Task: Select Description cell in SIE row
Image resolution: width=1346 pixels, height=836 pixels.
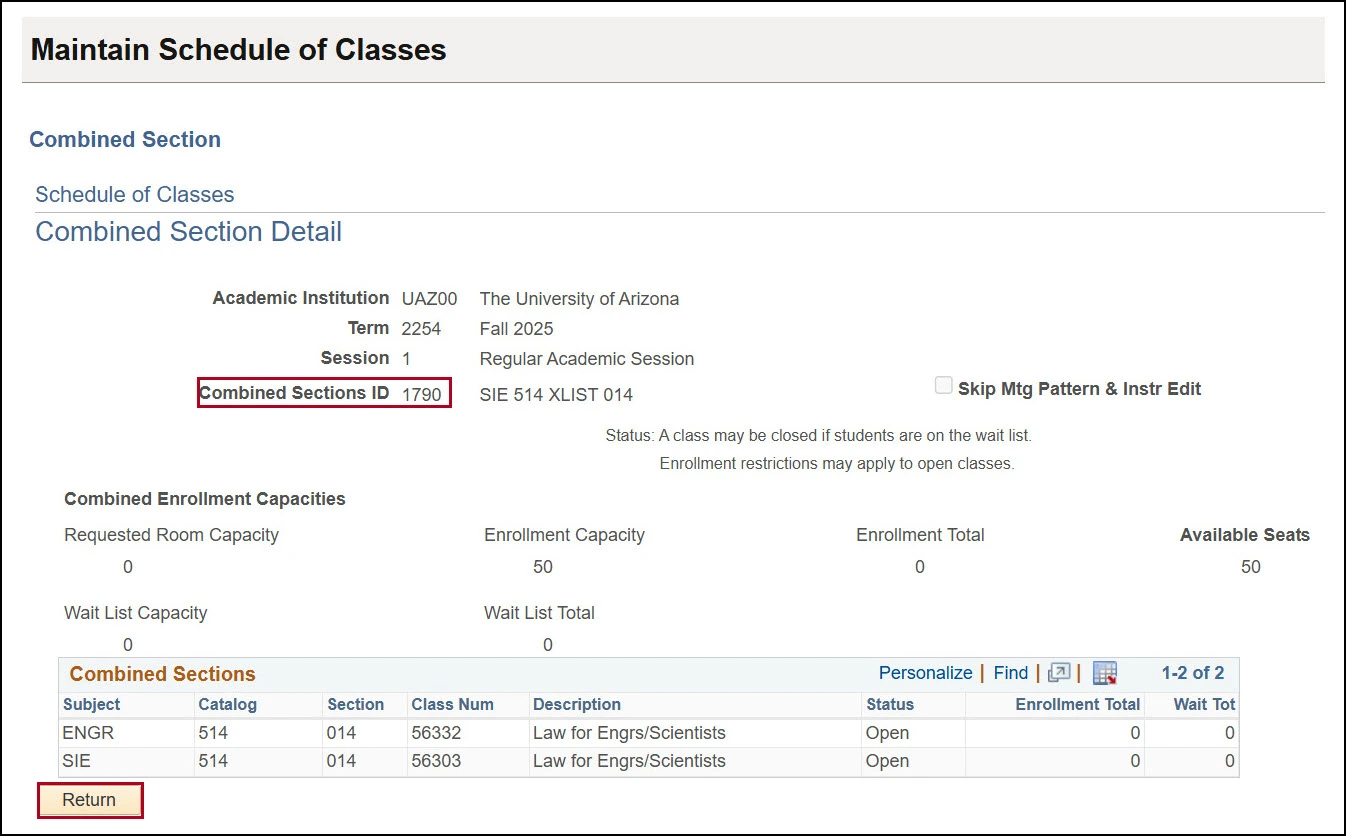Action: (629, 761)
